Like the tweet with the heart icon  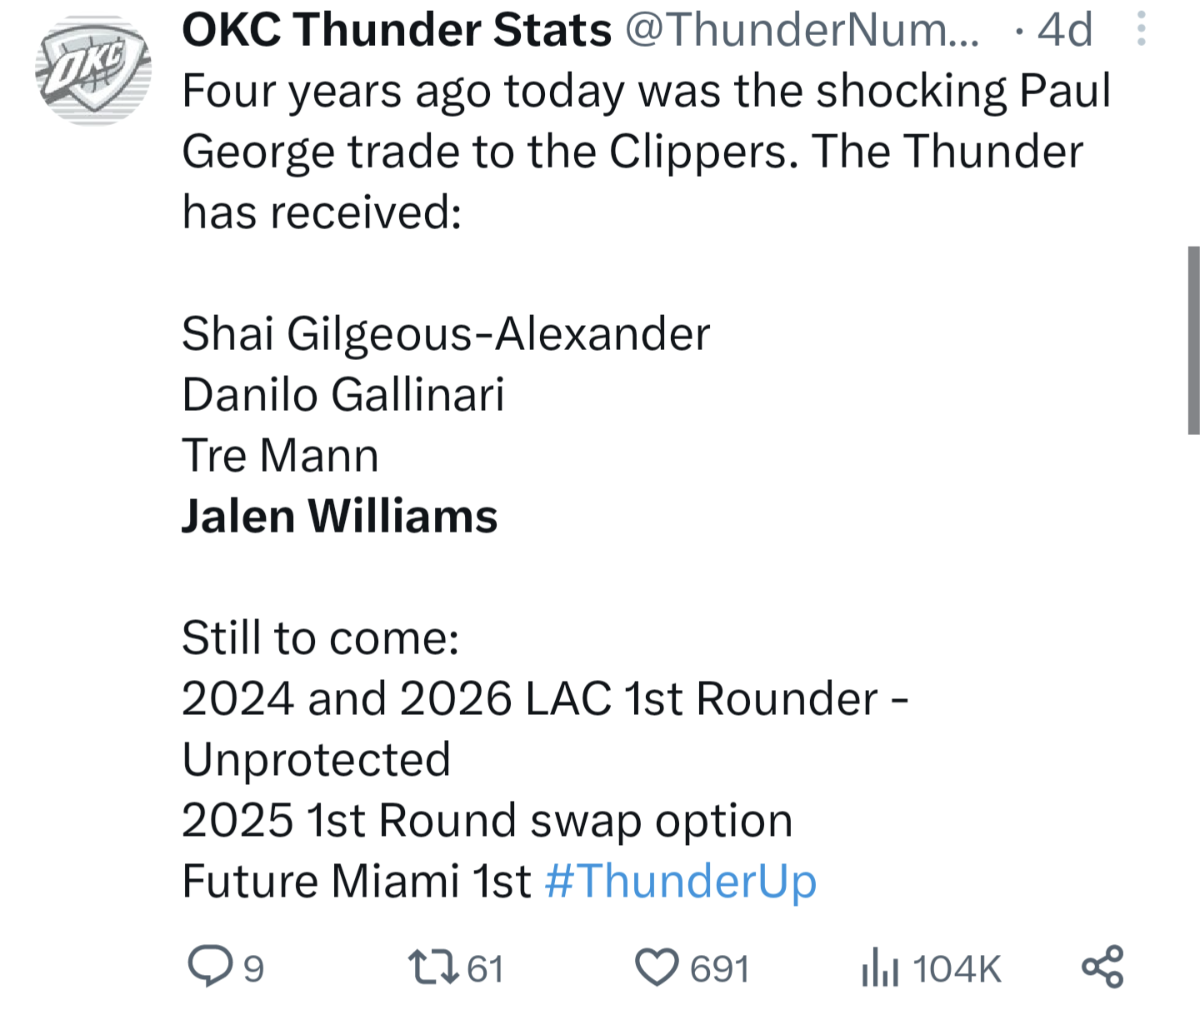pos(657,967)
